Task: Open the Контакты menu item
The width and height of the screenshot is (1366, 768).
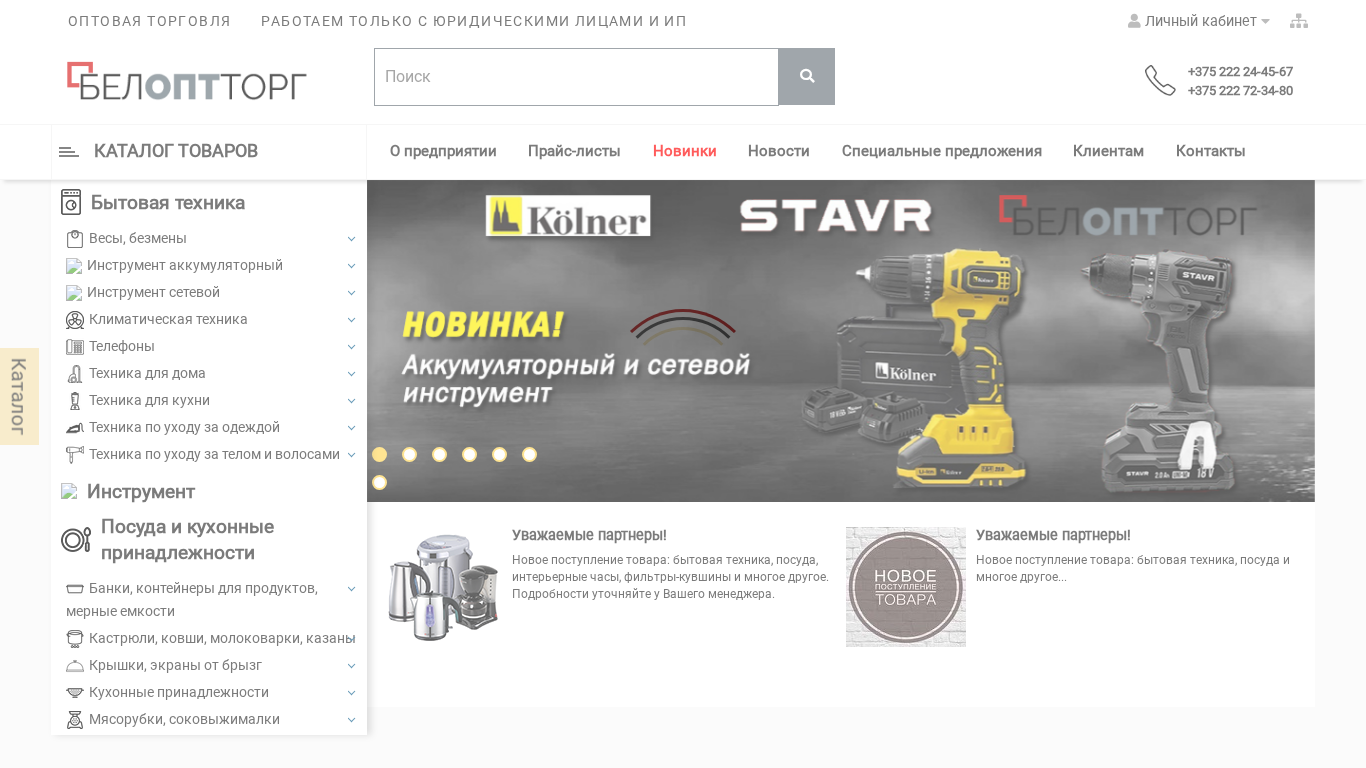Action: point(1211,151)
